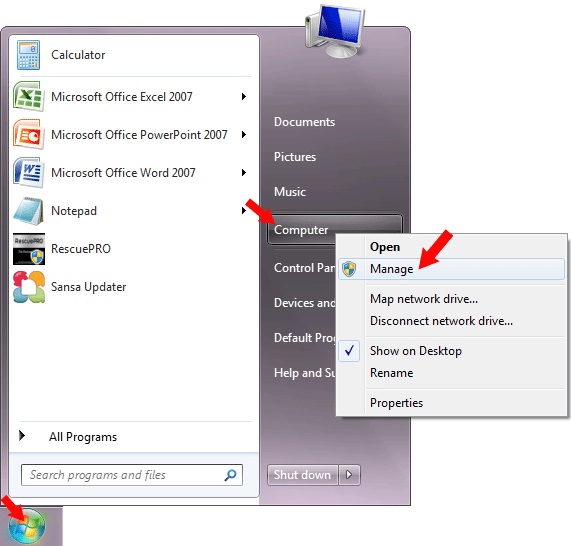The width and height of the screenshot is (571, 546).
Task: Click the computer picture atop Start menu
Action: (335, 31)
